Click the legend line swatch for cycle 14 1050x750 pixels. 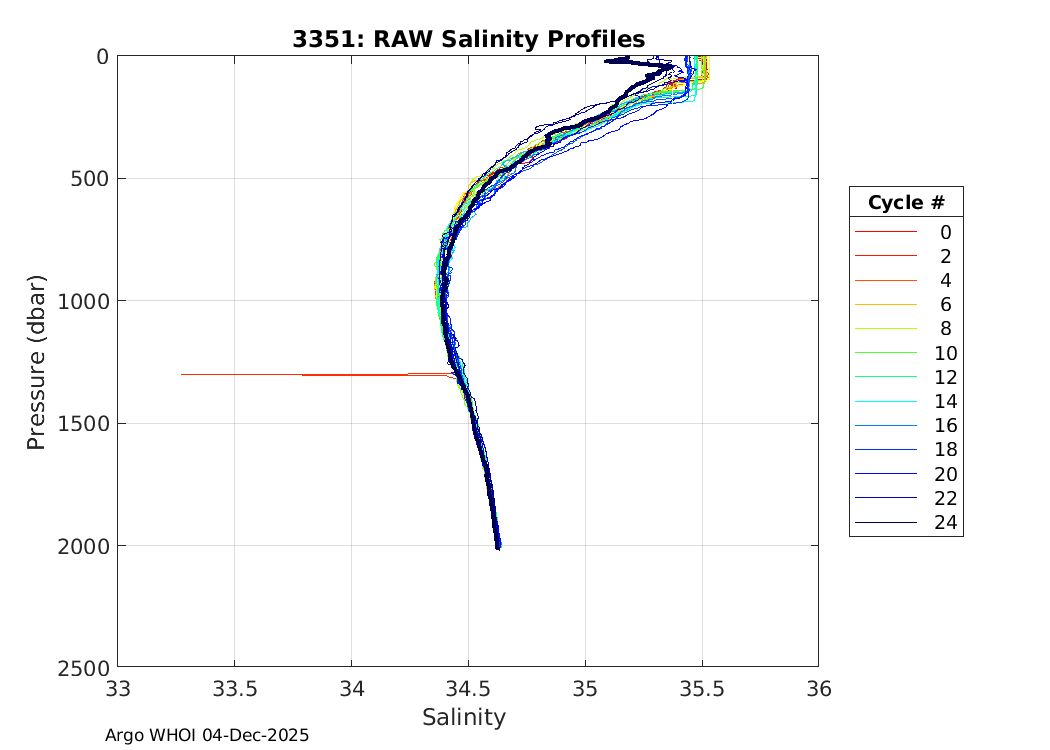[885, 402]
